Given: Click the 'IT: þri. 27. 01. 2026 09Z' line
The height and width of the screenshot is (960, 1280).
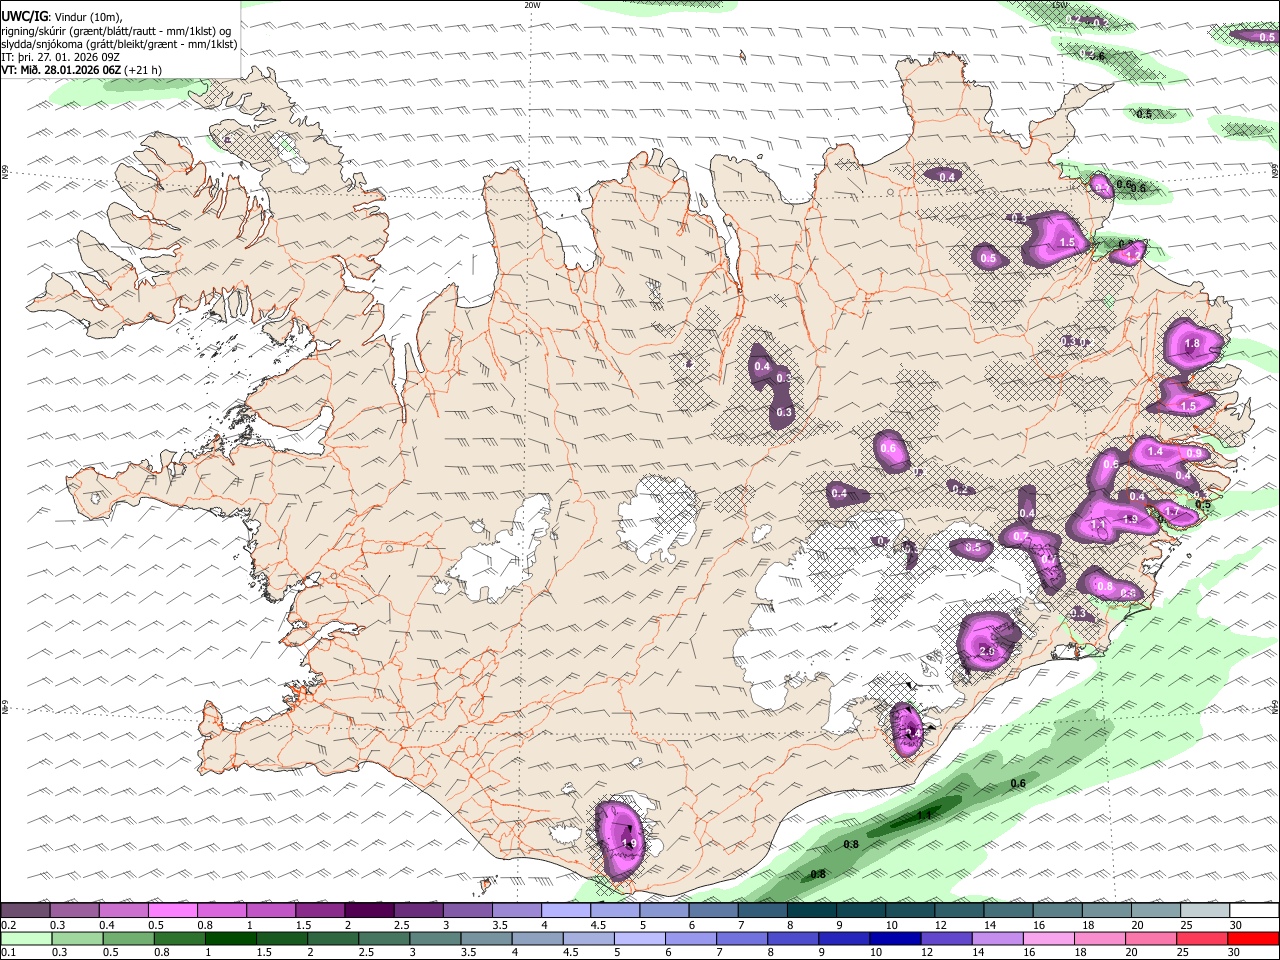Looking at the screenshot, I should 61,57.
